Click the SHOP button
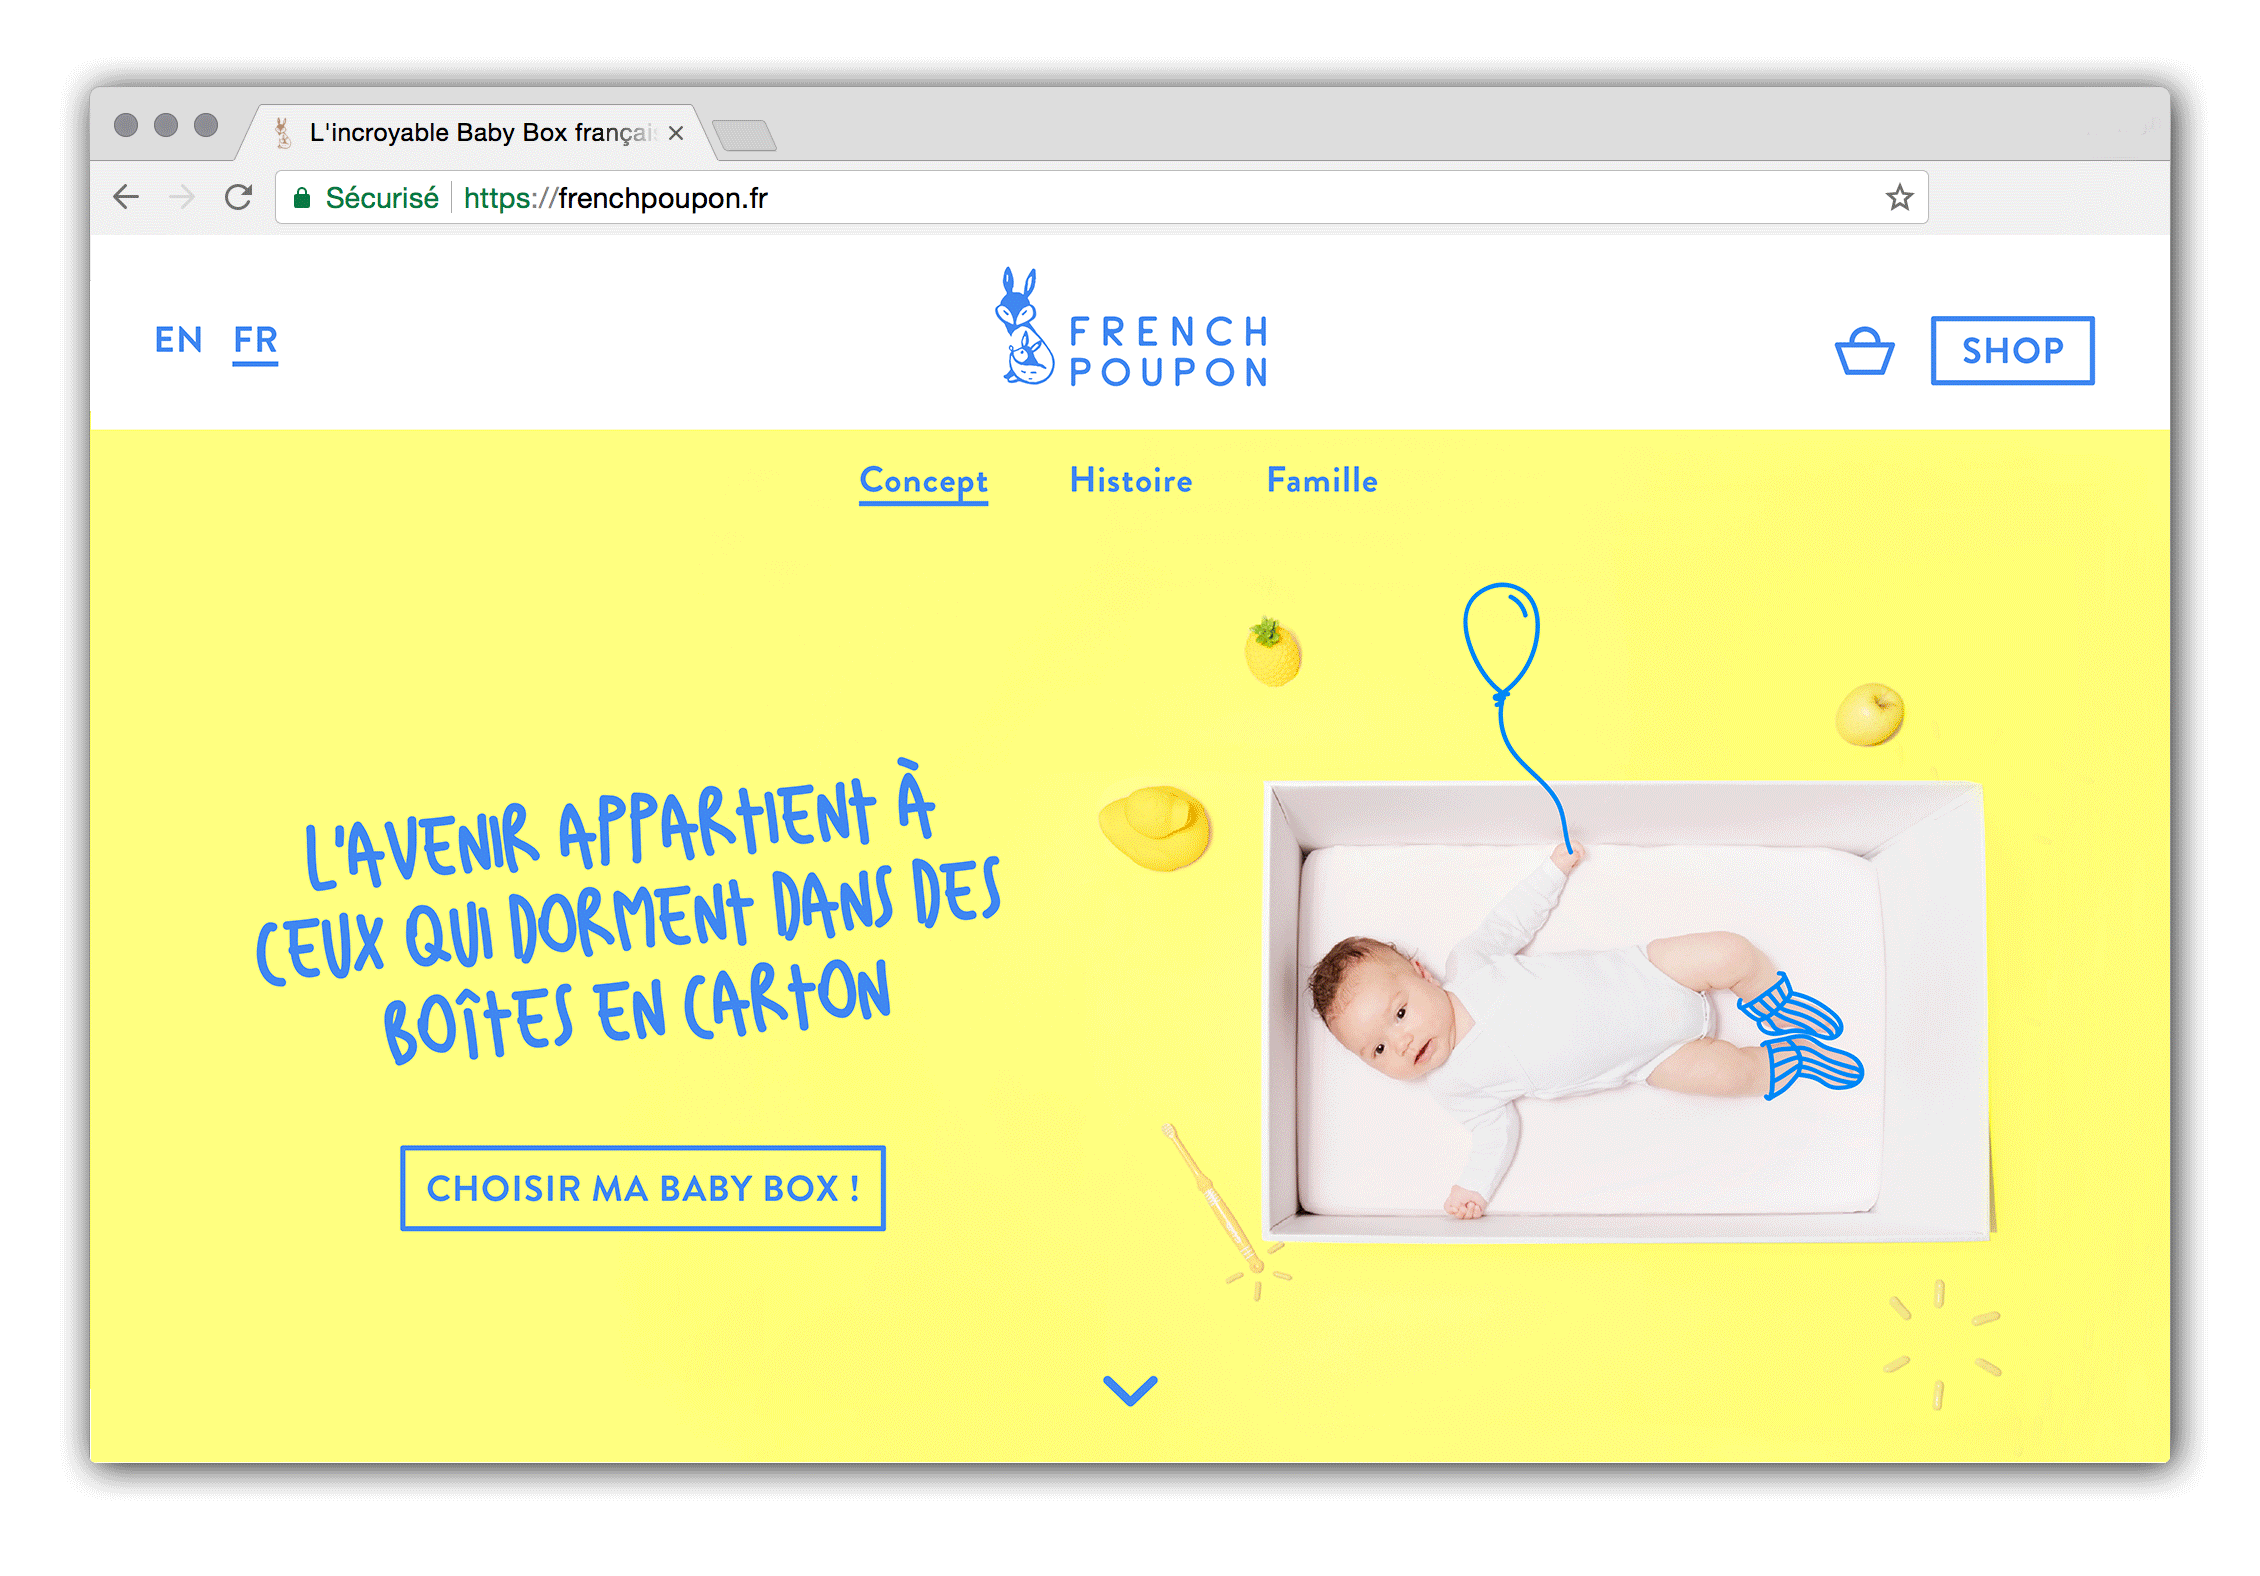The height and width of the screenshot is (1576, 2260). [2012, 350]
